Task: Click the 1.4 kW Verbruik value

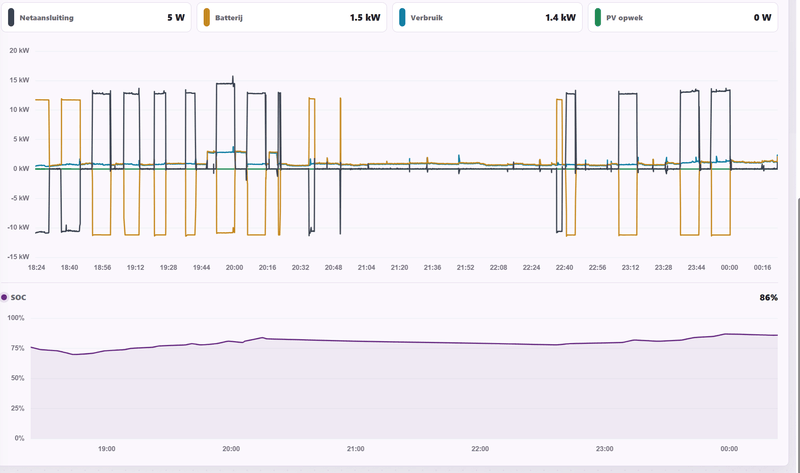Action: [560, 17]
